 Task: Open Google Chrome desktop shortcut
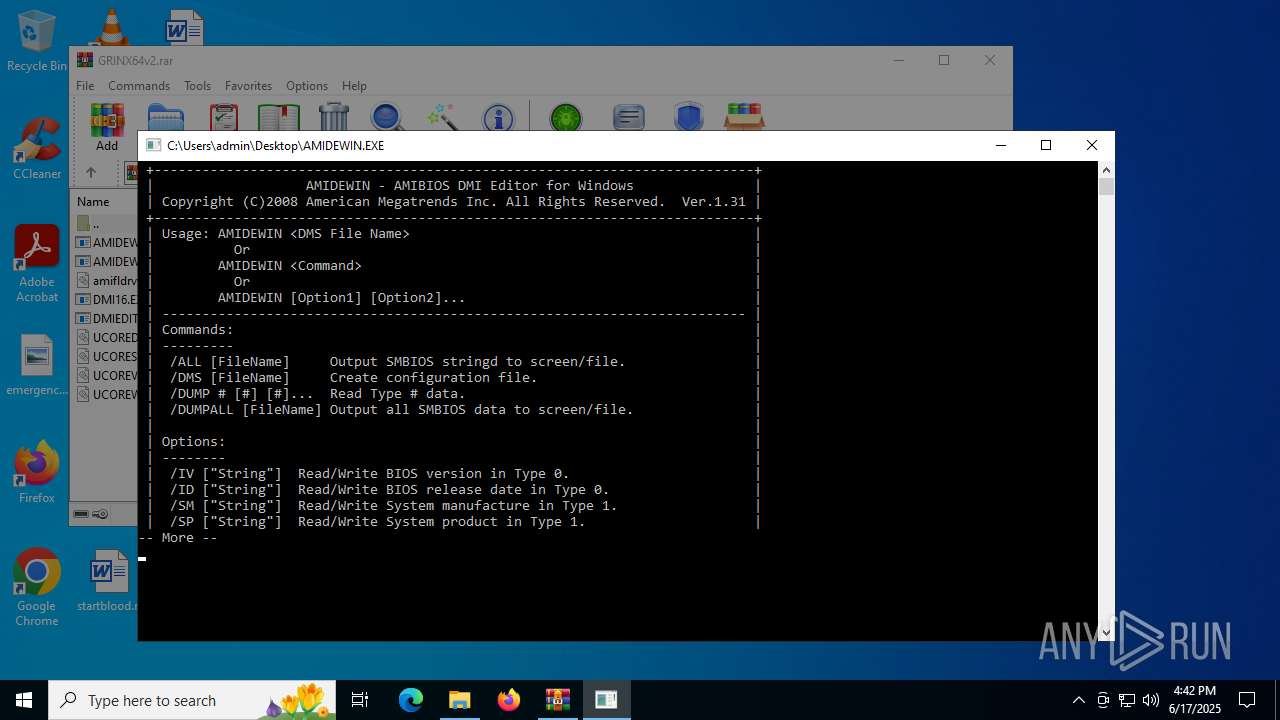pos(36,587)
